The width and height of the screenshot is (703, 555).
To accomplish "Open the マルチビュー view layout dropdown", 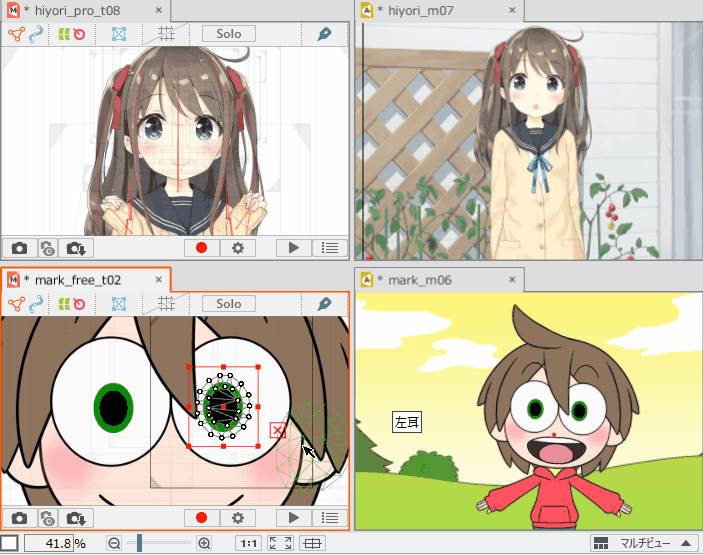I will coord(643,543).
